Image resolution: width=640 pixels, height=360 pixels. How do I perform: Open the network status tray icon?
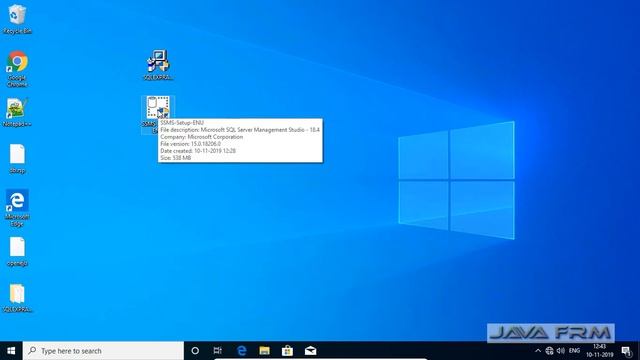(x=549, y=351)
